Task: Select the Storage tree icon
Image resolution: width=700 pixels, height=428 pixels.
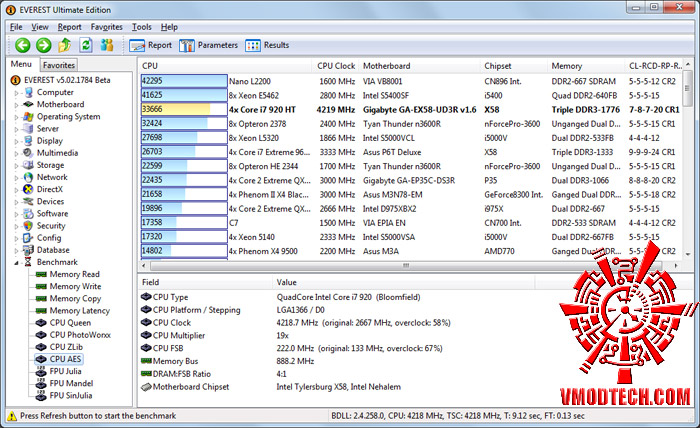Action: pos(29,165)
